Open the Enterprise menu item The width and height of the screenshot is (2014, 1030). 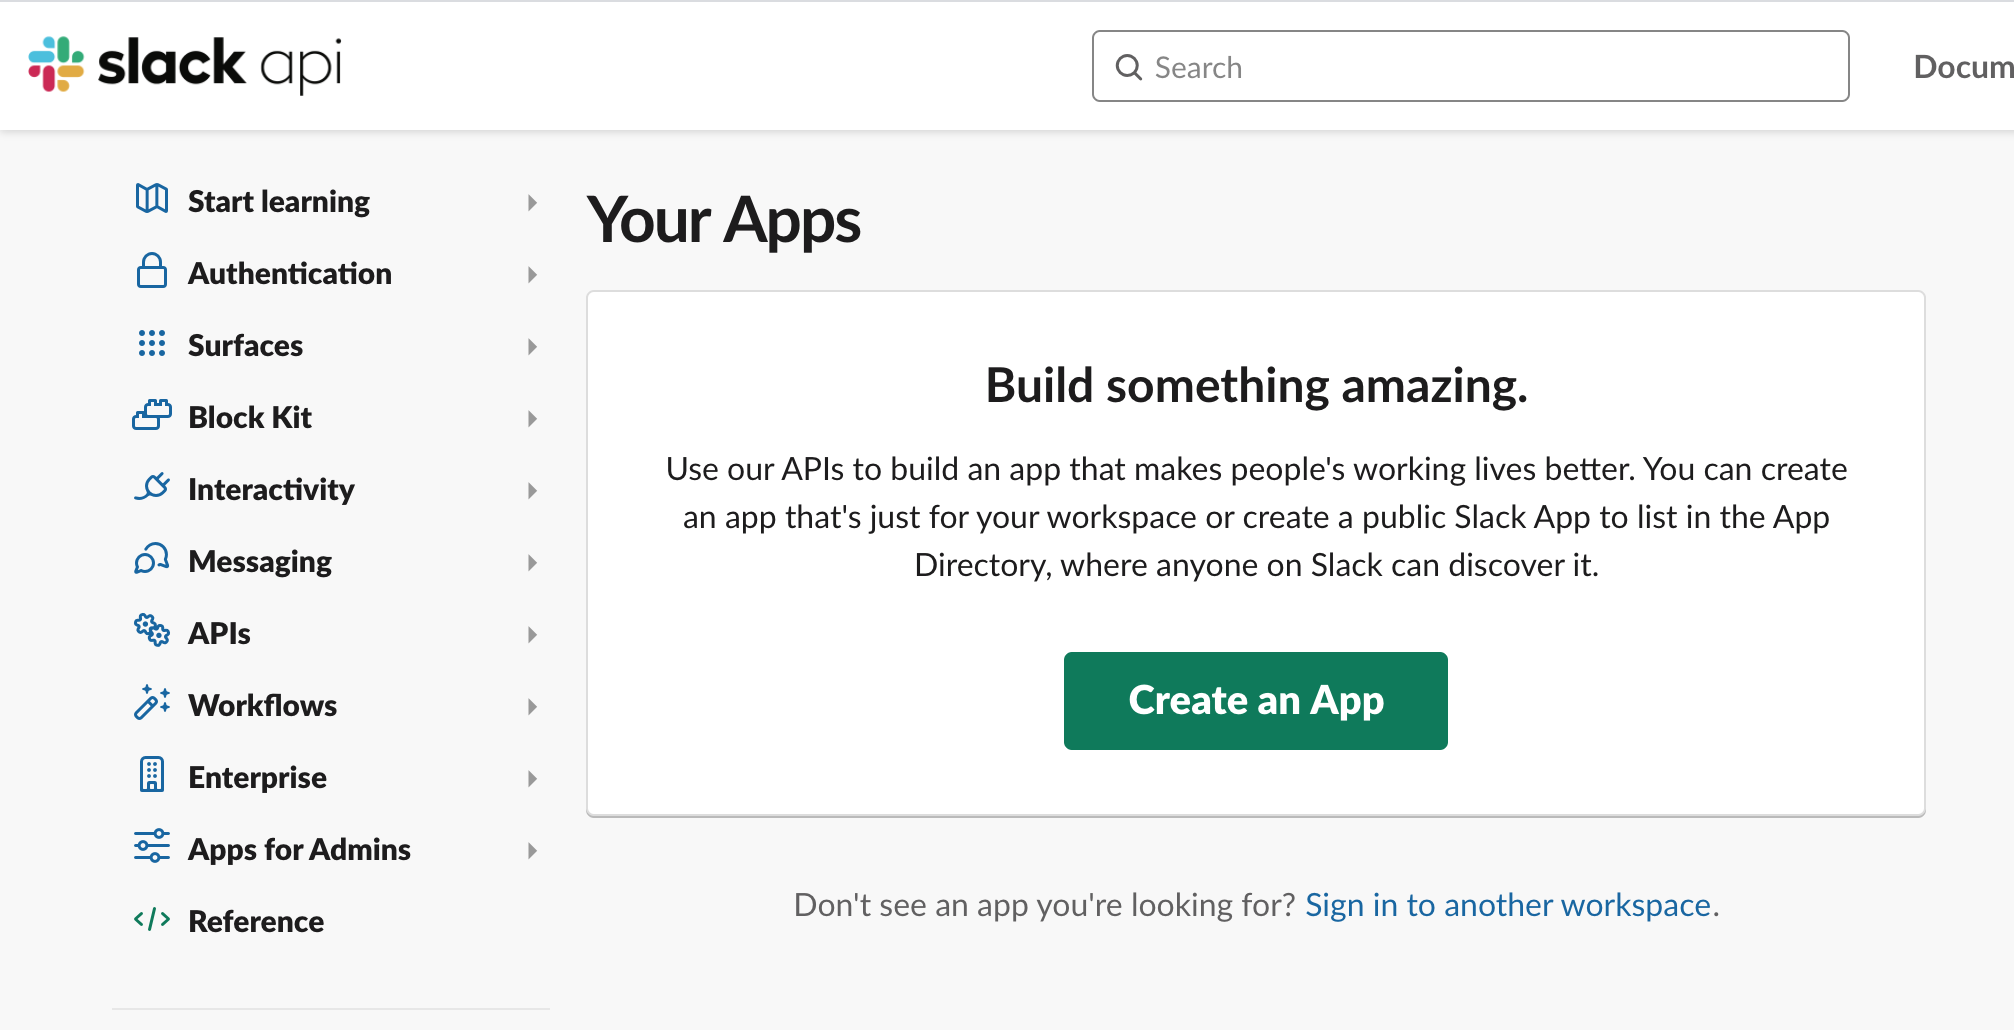257,778
